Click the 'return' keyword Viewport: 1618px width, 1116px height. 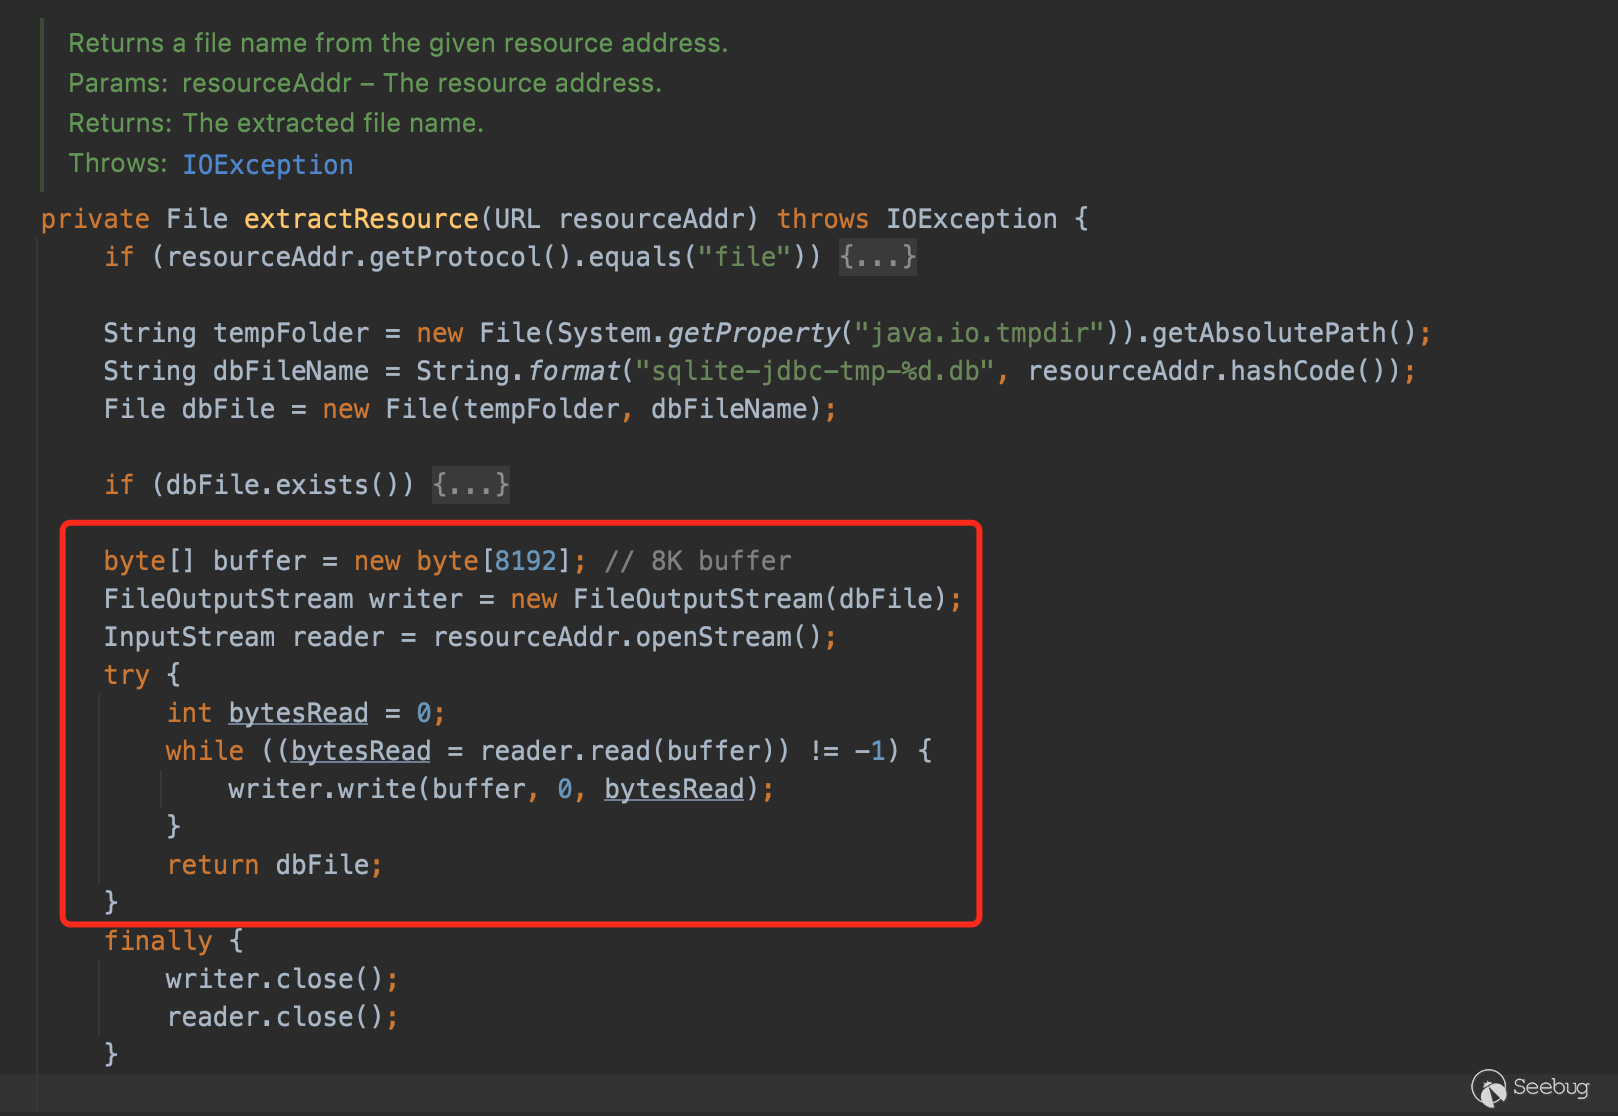click(213, 865)
